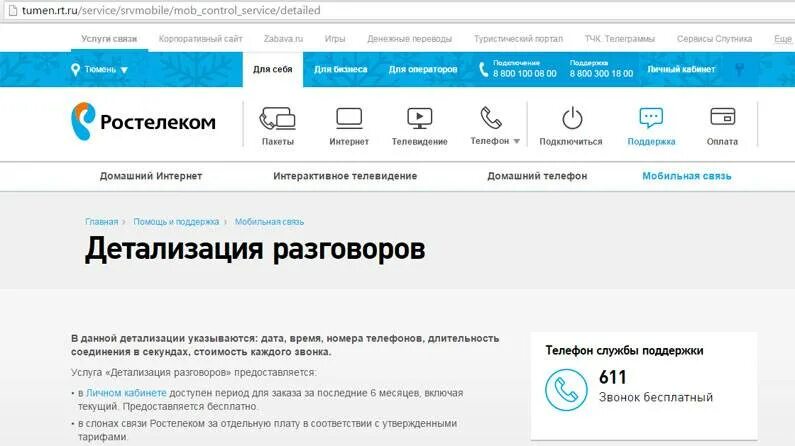
Task: Click the Тюмень location pin icon
Action: [76, 70]
